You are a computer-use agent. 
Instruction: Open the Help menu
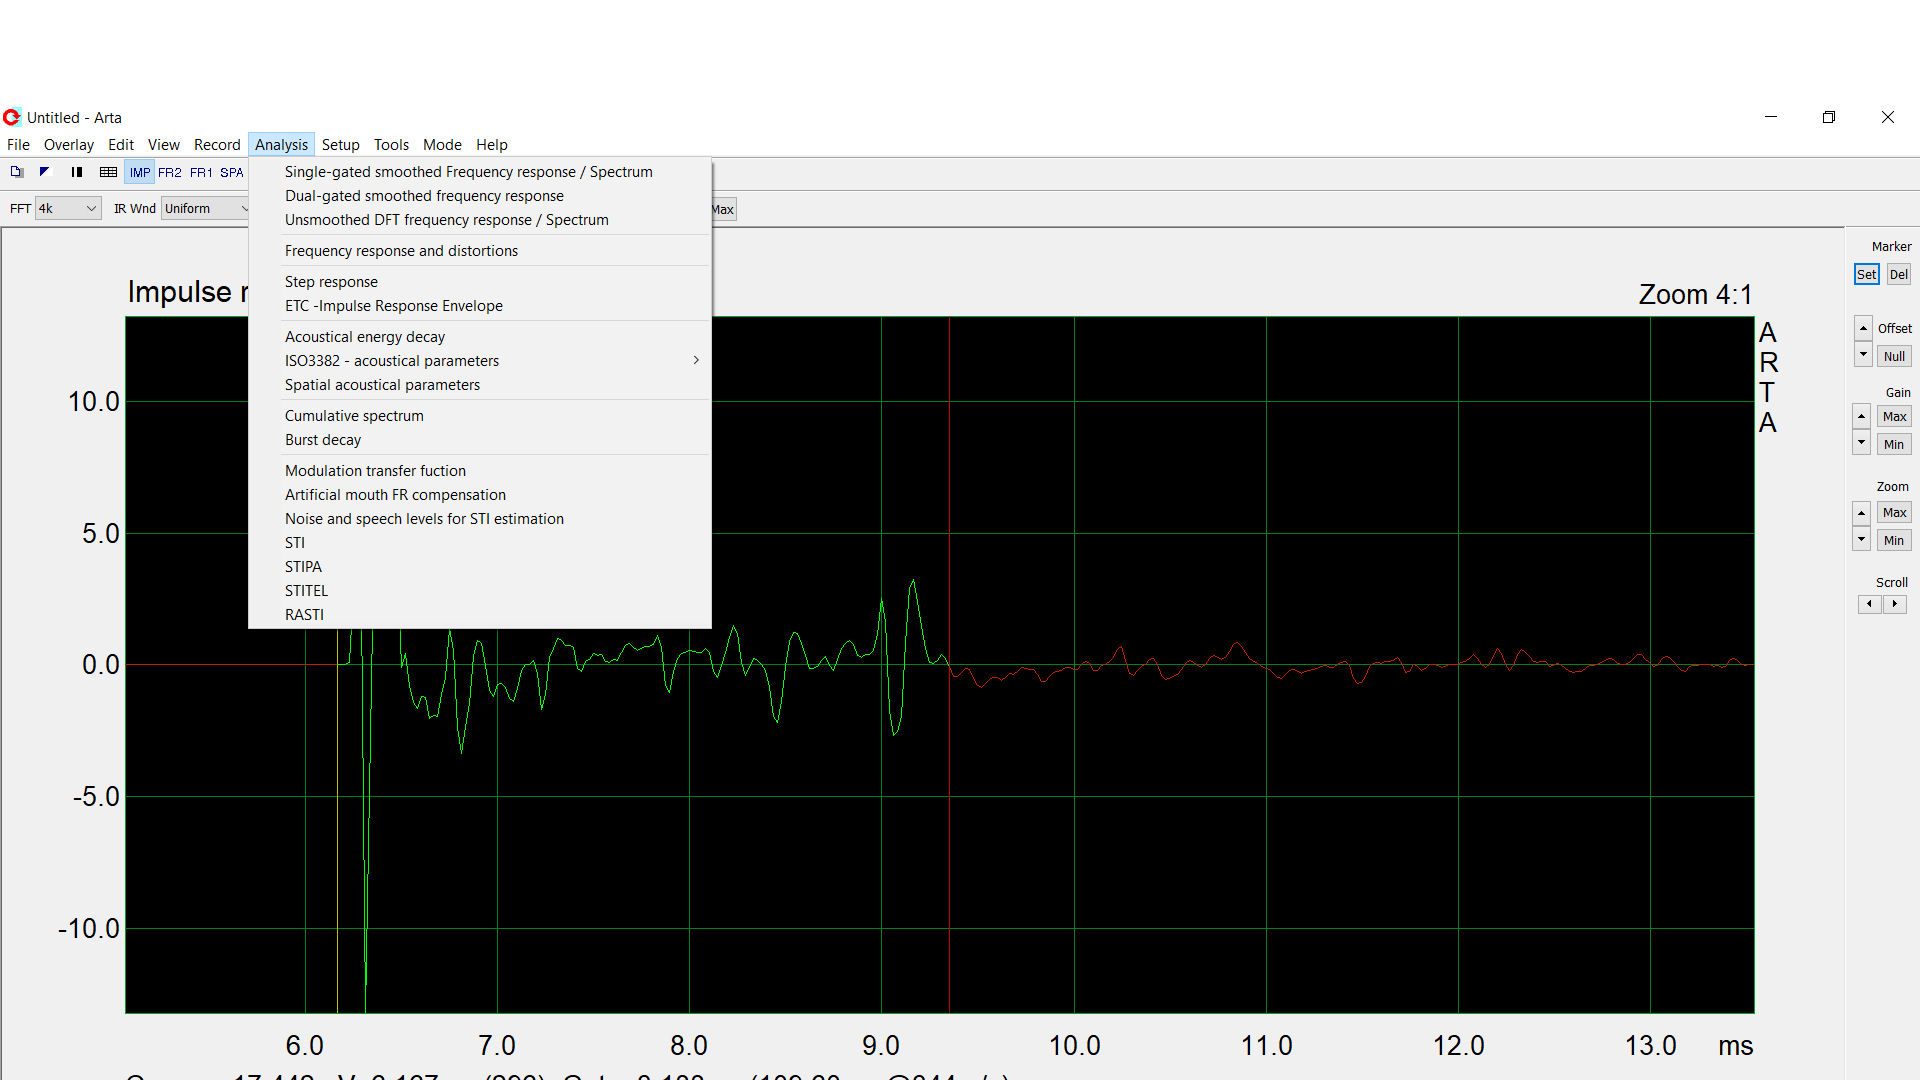(x=491, y=144)
